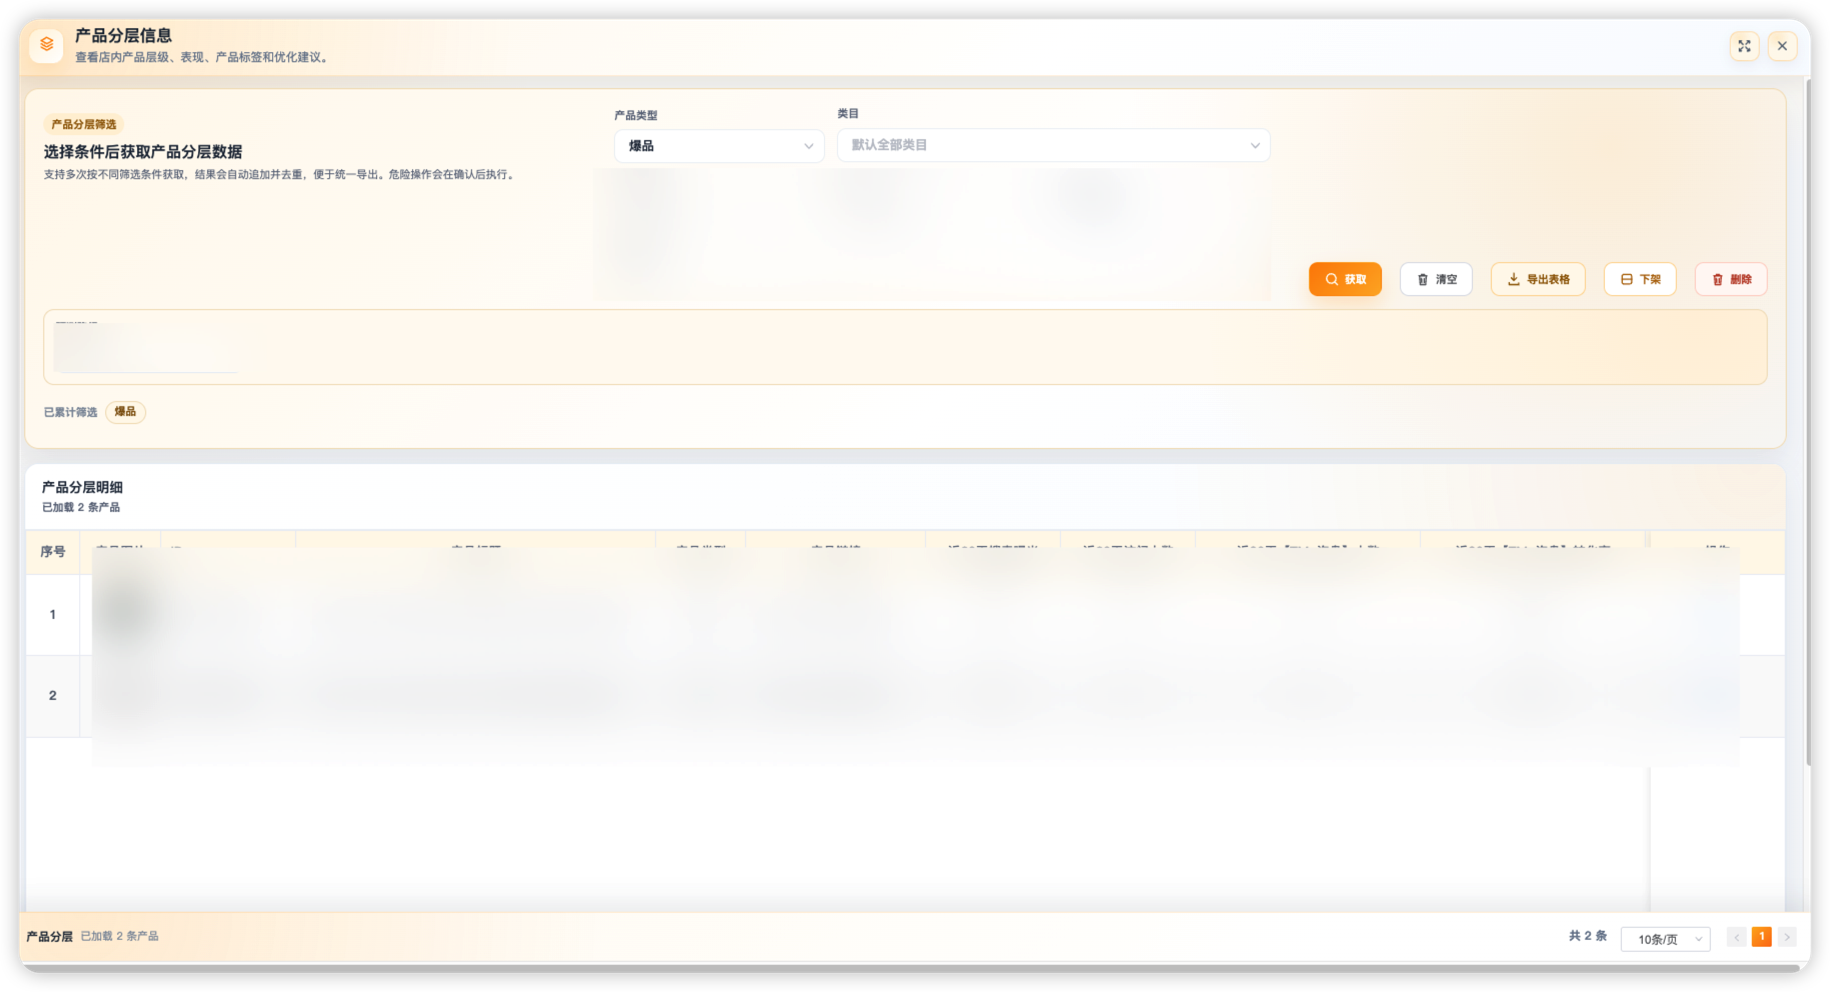The image size is (1830, 992).
Task: Click the right vertical scrollbar
Action: pos(1808,420)
